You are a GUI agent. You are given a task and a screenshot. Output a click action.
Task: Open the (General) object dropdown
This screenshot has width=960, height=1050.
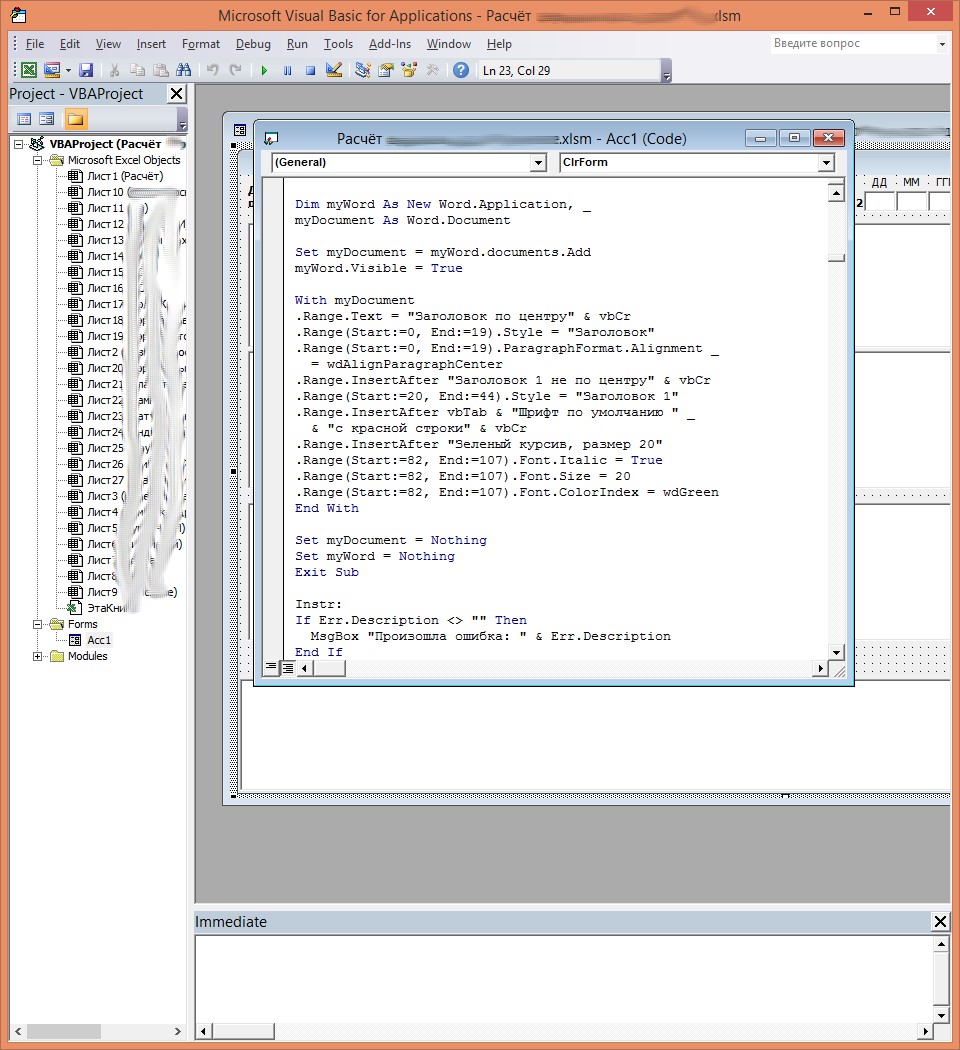(538, 162)
